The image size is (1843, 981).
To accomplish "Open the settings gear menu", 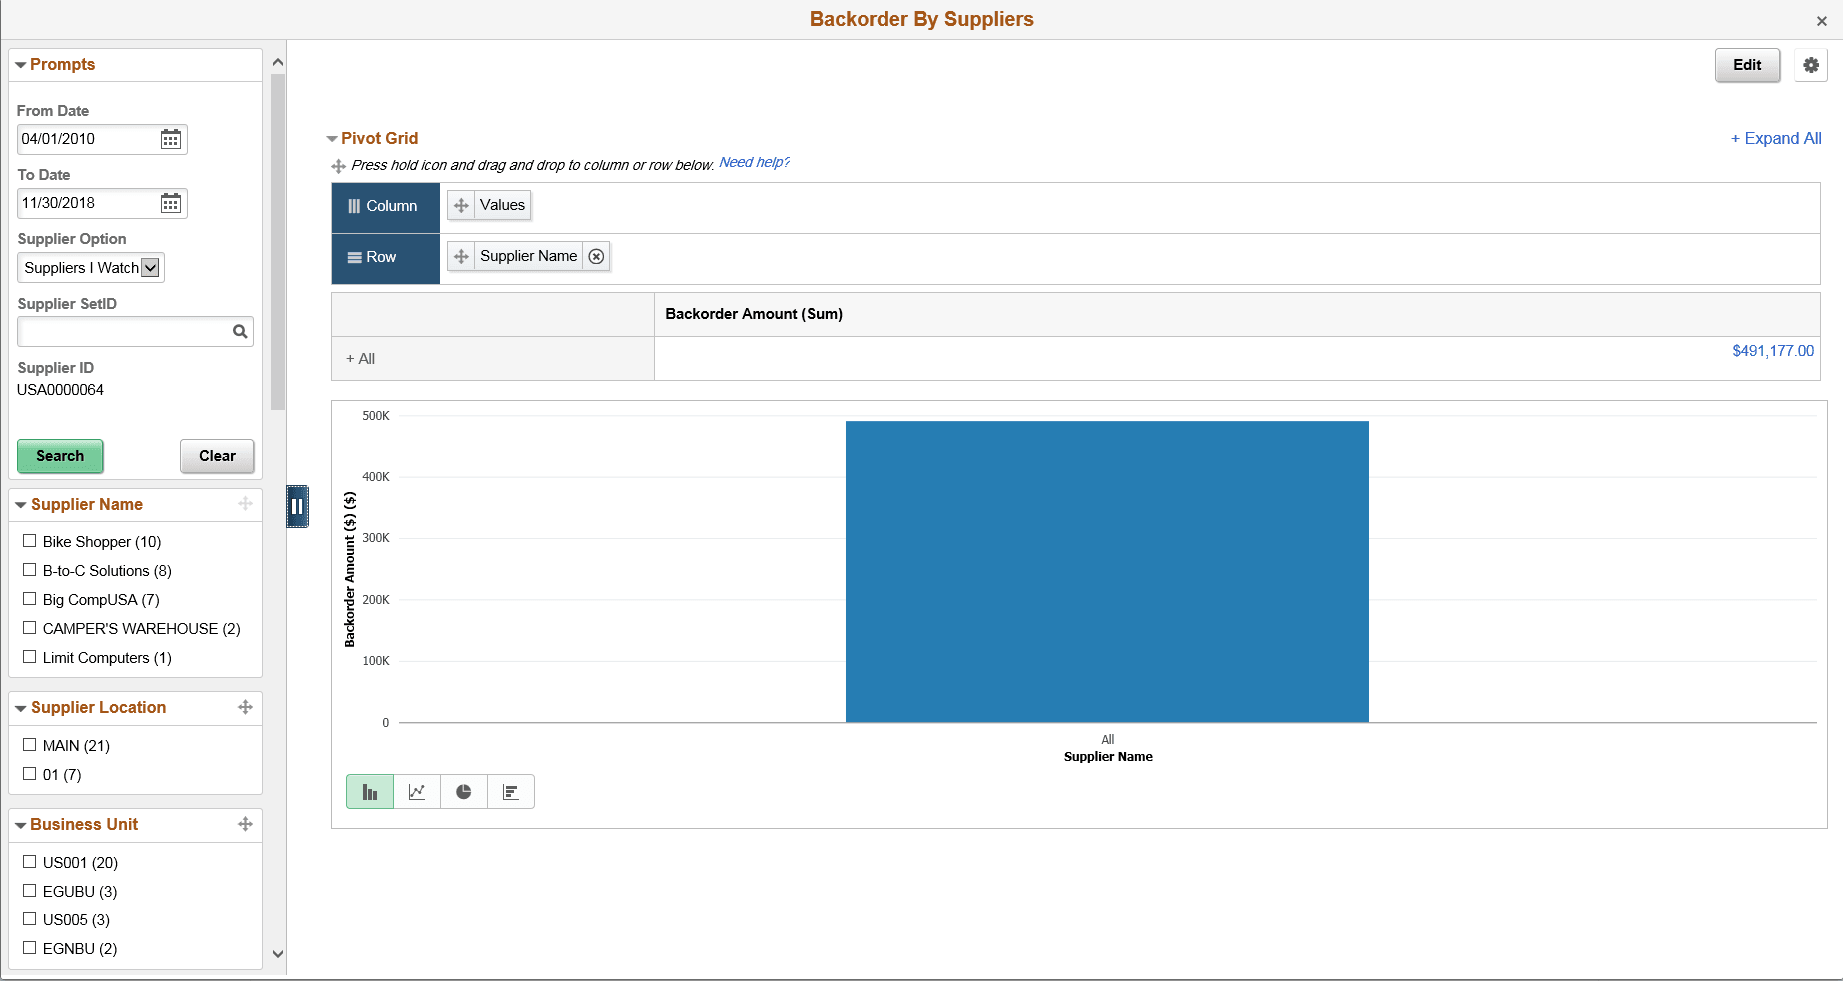I will pos(1810,65).
